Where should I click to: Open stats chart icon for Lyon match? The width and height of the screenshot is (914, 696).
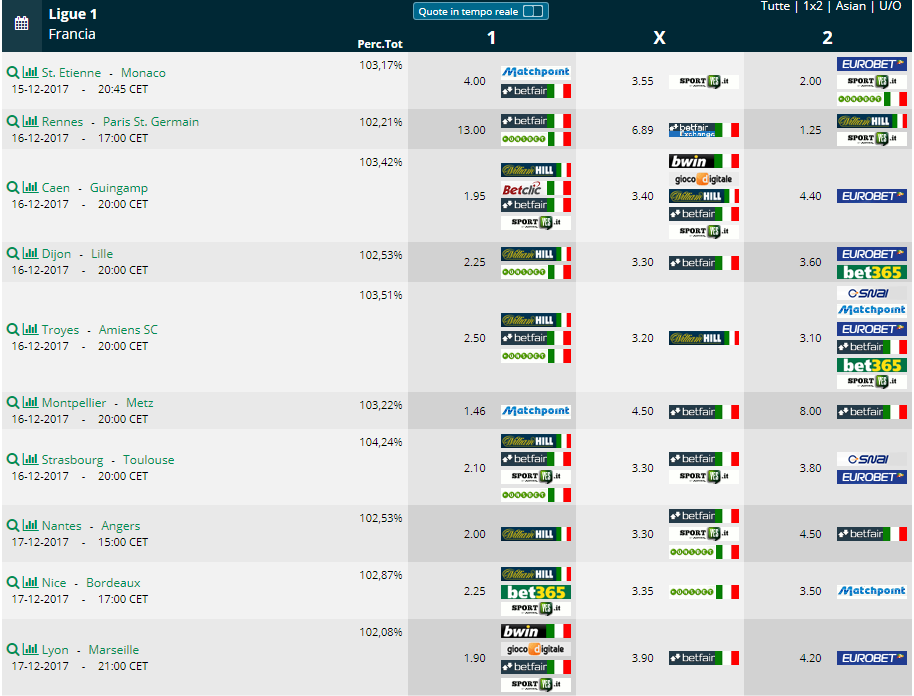point(30,649)
